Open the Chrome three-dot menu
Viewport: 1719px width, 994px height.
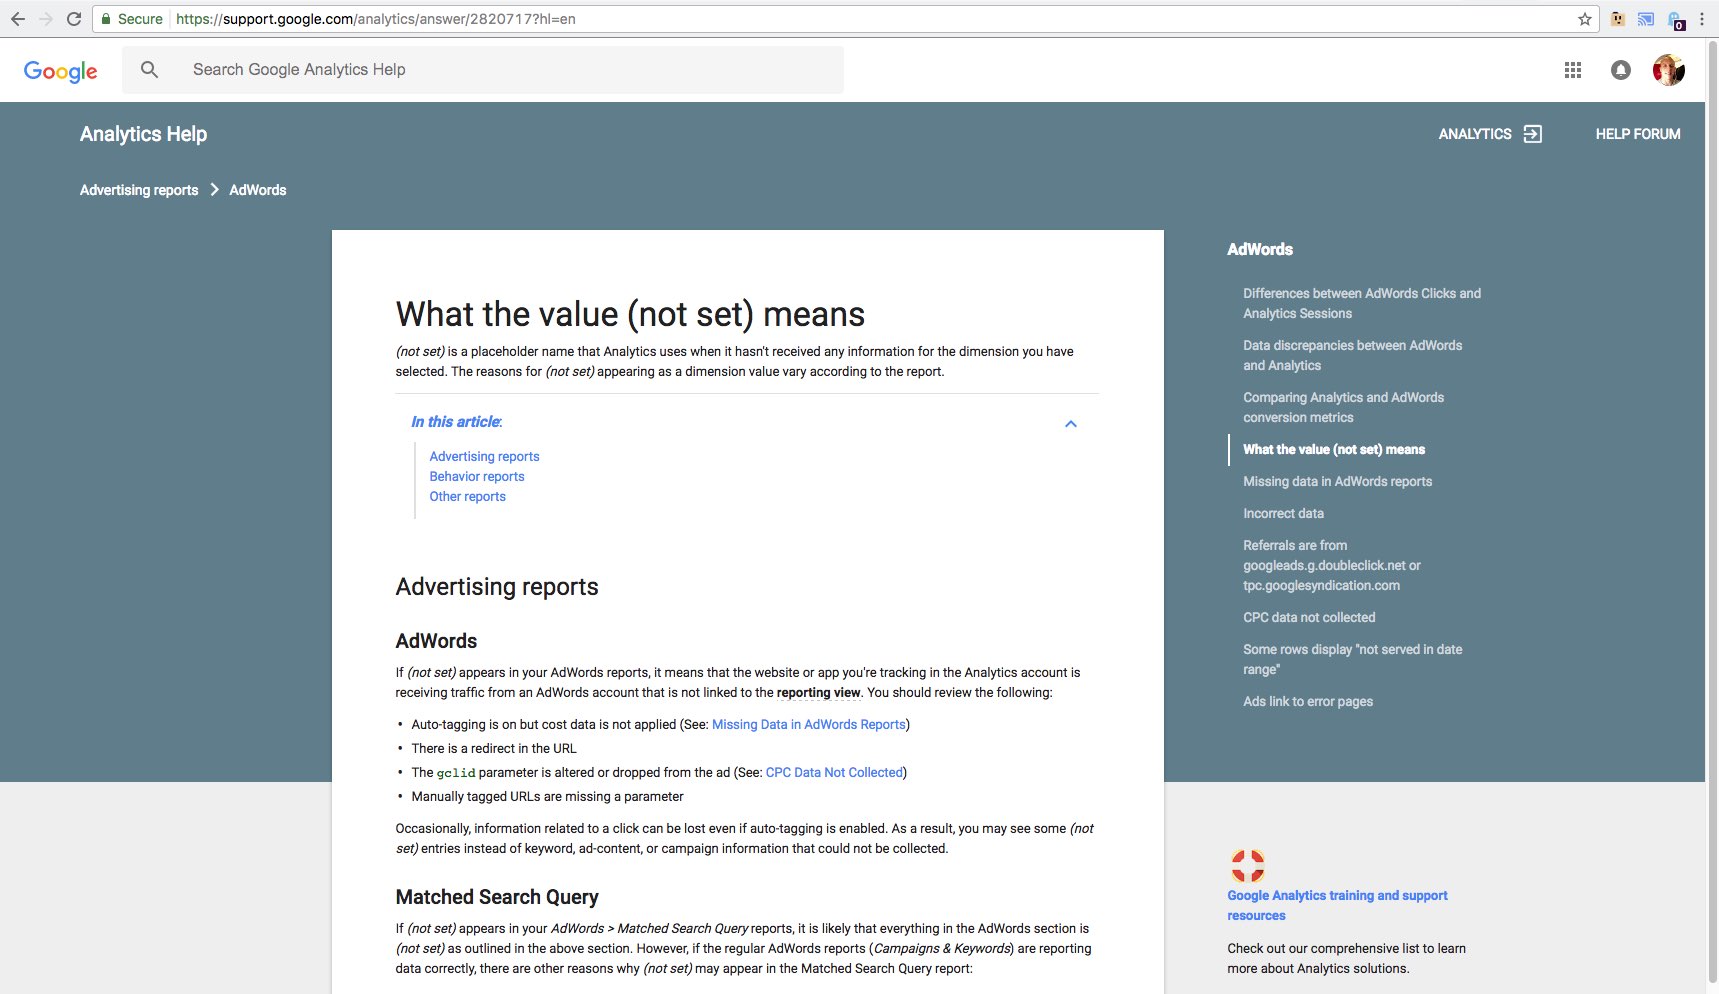tap(1701, 18)
